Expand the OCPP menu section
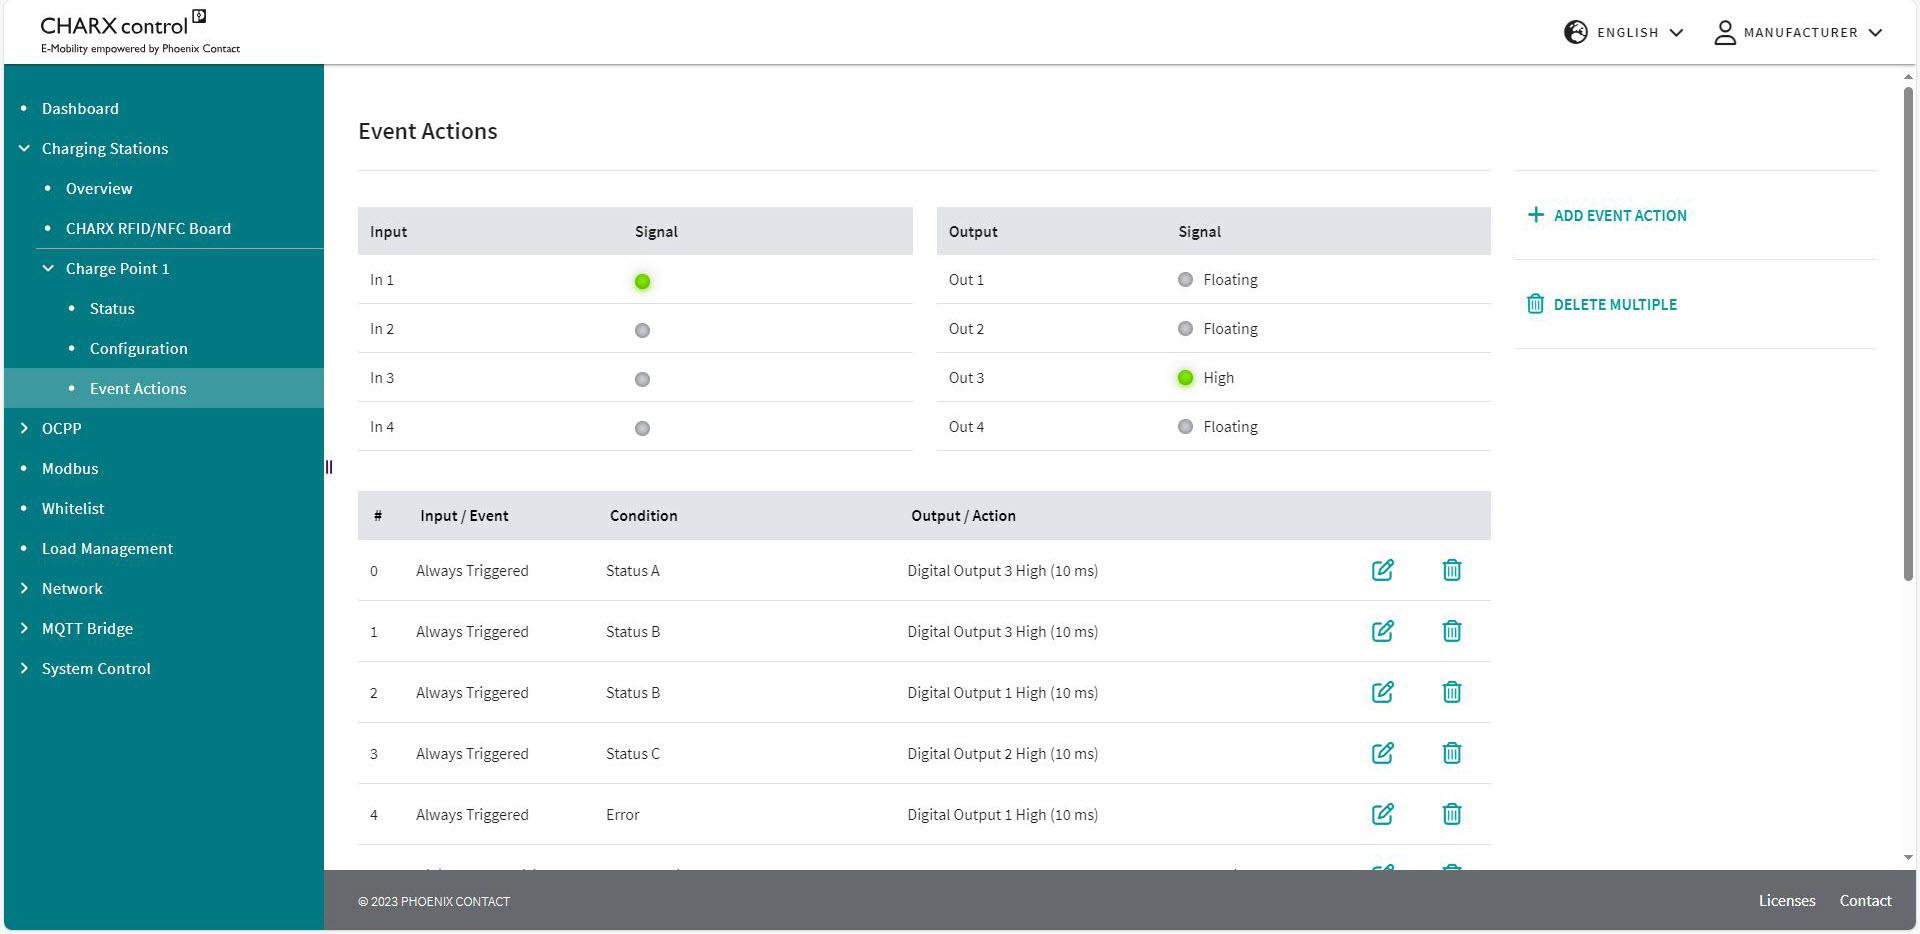The width and height of the screenshot is (1920, 934). [x=24, y=428]
